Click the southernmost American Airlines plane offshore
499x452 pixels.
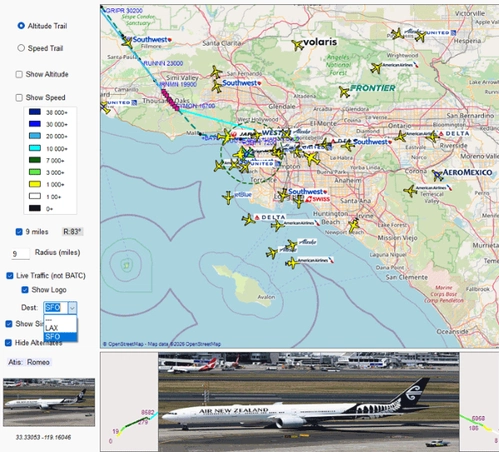(x=292, y=263)
